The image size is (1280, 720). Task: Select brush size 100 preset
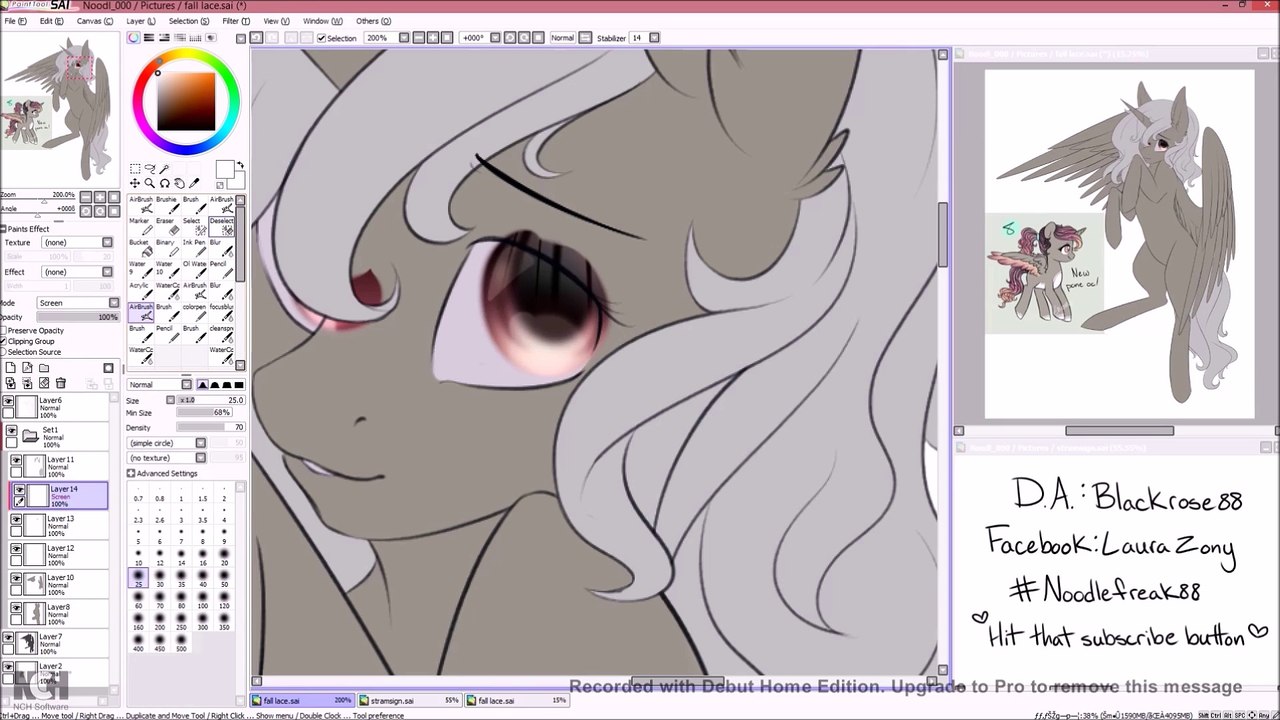click(202, 600)
